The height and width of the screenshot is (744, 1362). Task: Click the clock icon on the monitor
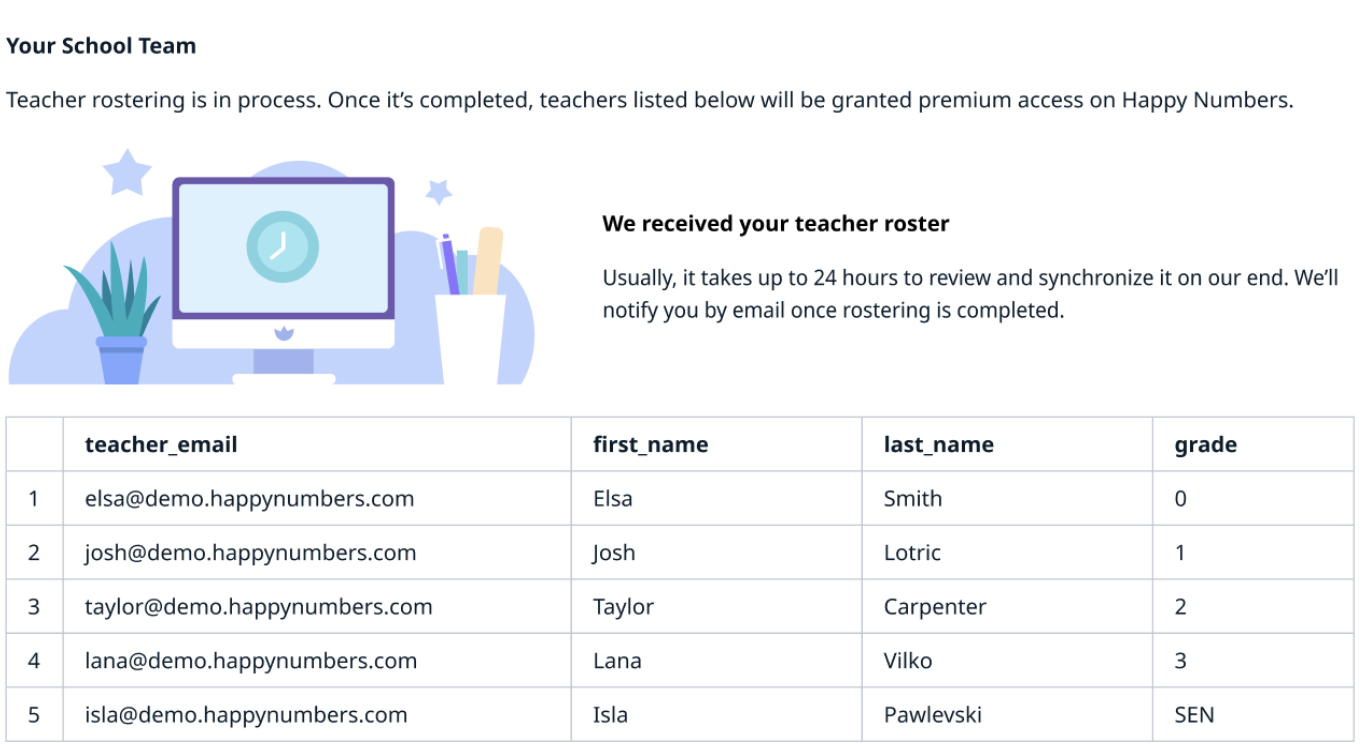283,246
